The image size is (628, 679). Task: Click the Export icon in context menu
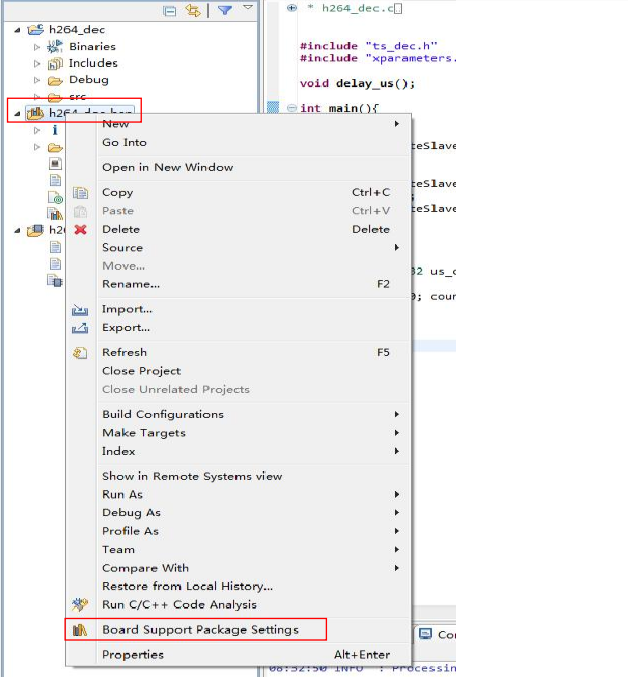click(x=81, y=328)
